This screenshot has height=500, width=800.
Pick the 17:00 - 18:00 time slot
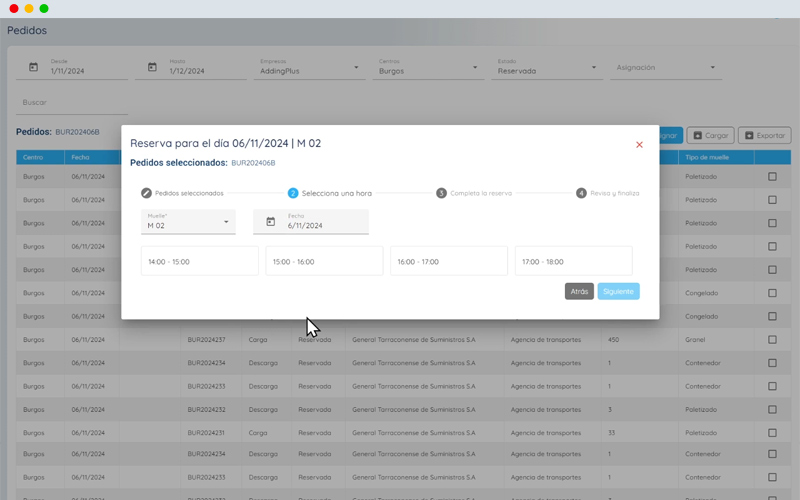(573, 261)
